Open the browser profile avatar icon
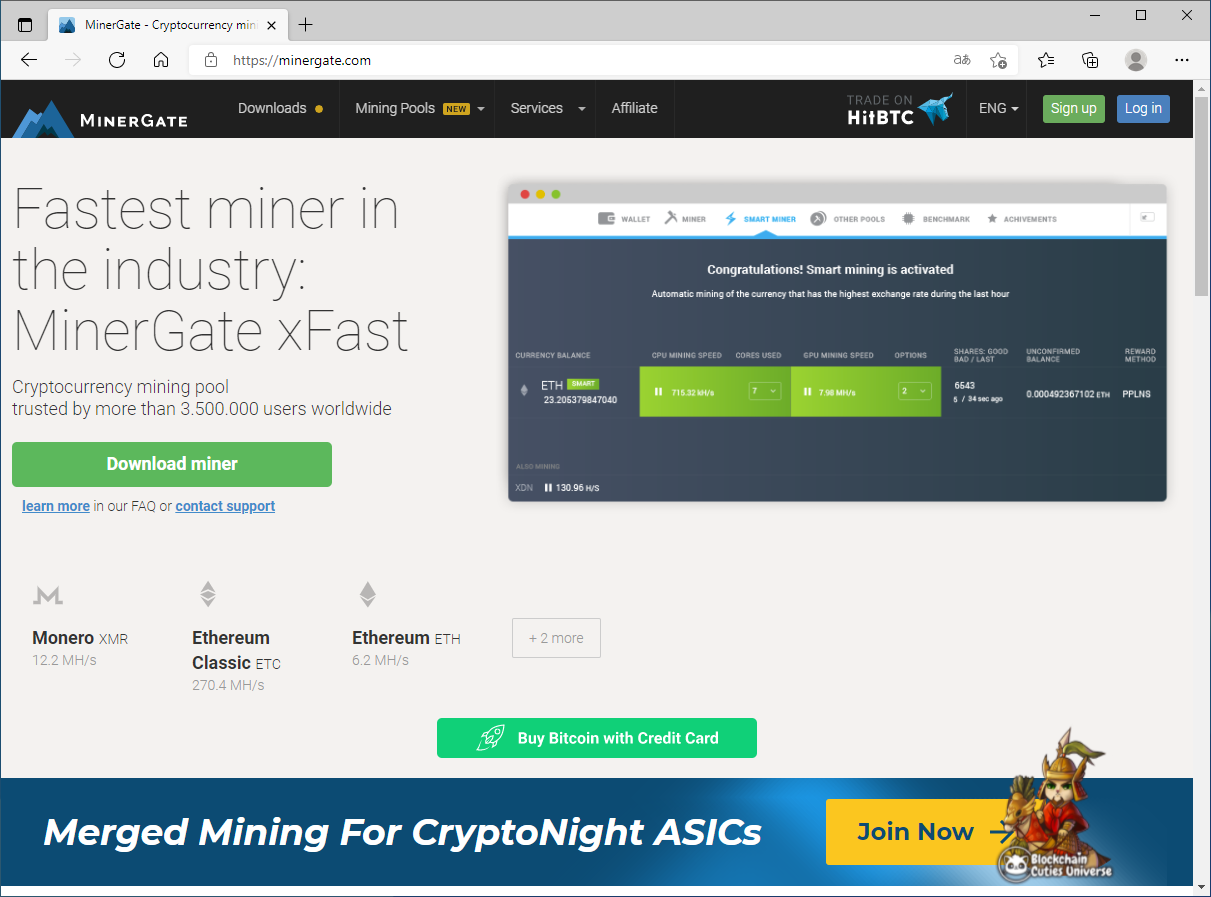Image resolution: width=1211 pixels, height=897 pixels. (x=1136, y=60)
